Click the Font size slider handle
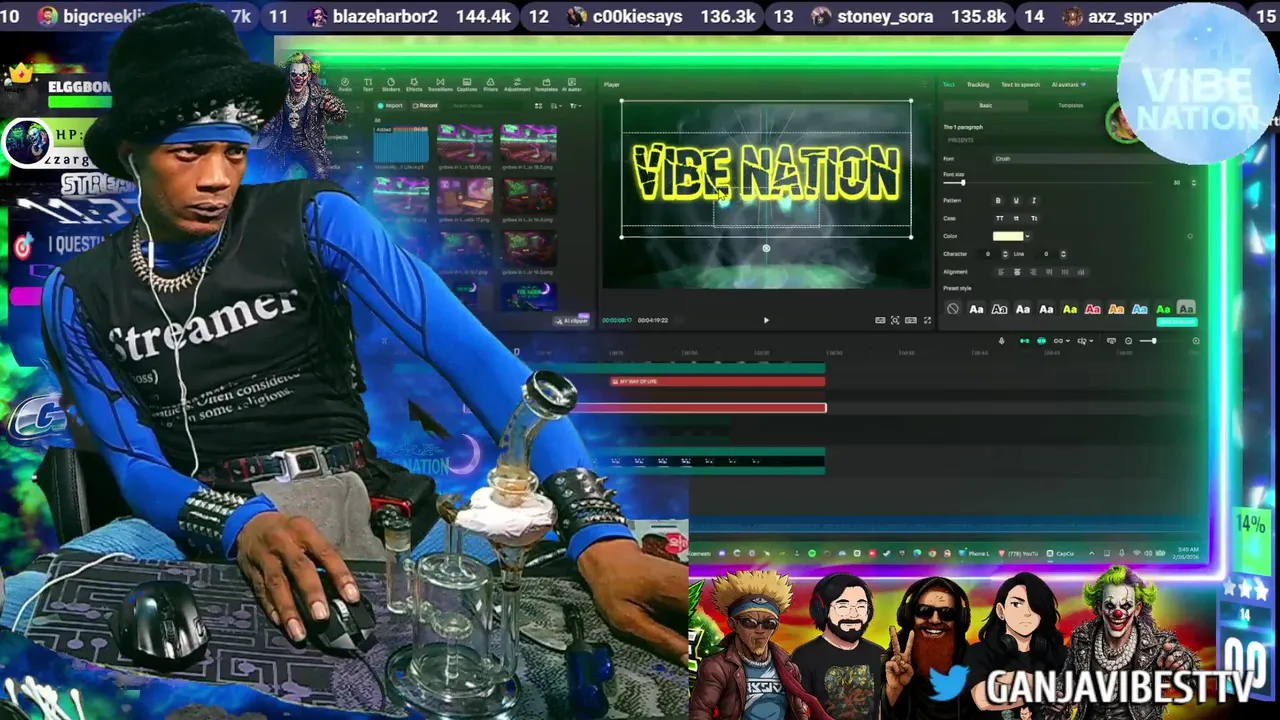The image size is (1280, 720). [x=963, y=183]
